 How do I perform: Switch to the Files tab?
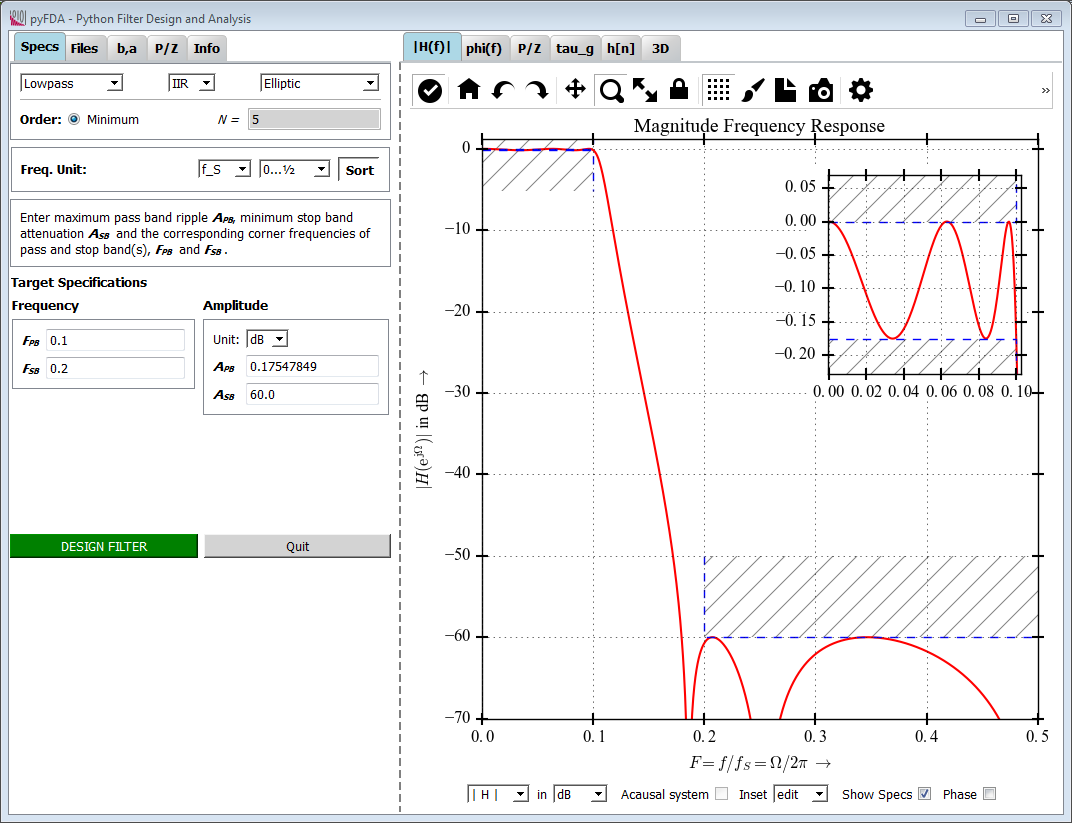point(84,49)
